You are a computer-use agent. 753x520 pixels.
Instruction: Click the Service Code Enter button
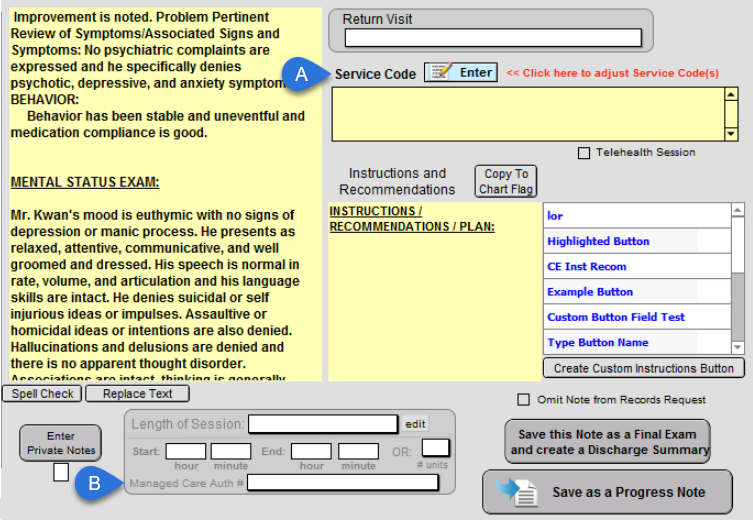[x=460, y=73]
